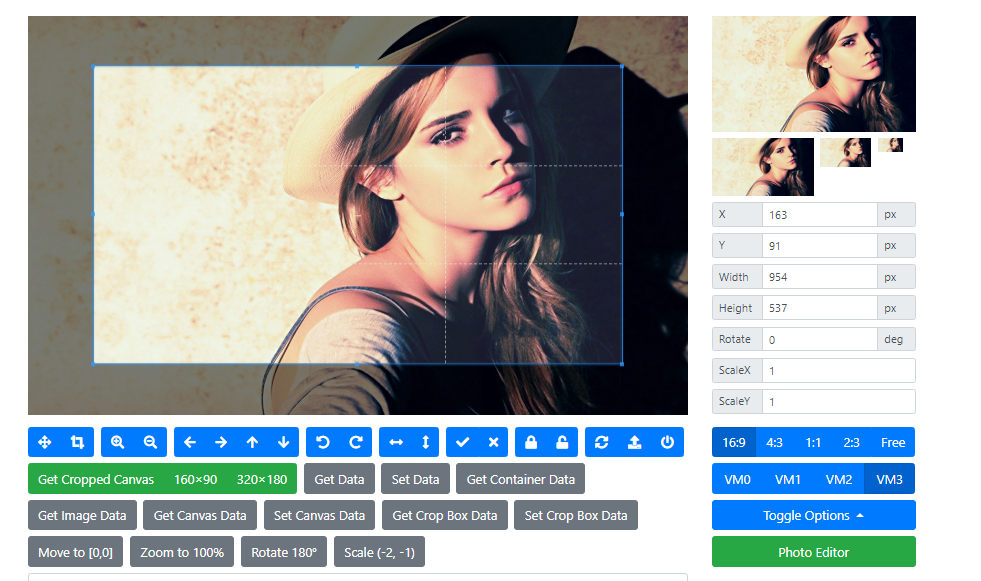Switch to view mode VM0

738,479
